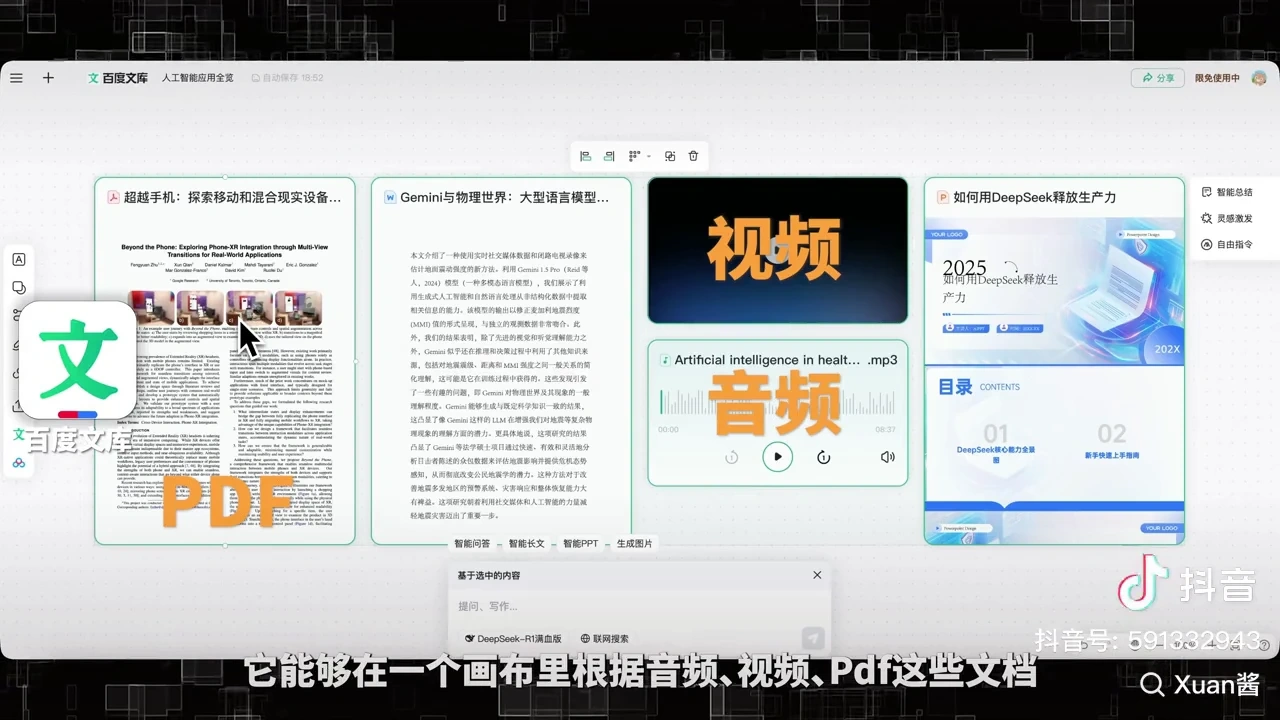The height and width of the screenshot is (720, 1280).
Task: Switch to 智能问答 tab
Action: coord(472,544)
